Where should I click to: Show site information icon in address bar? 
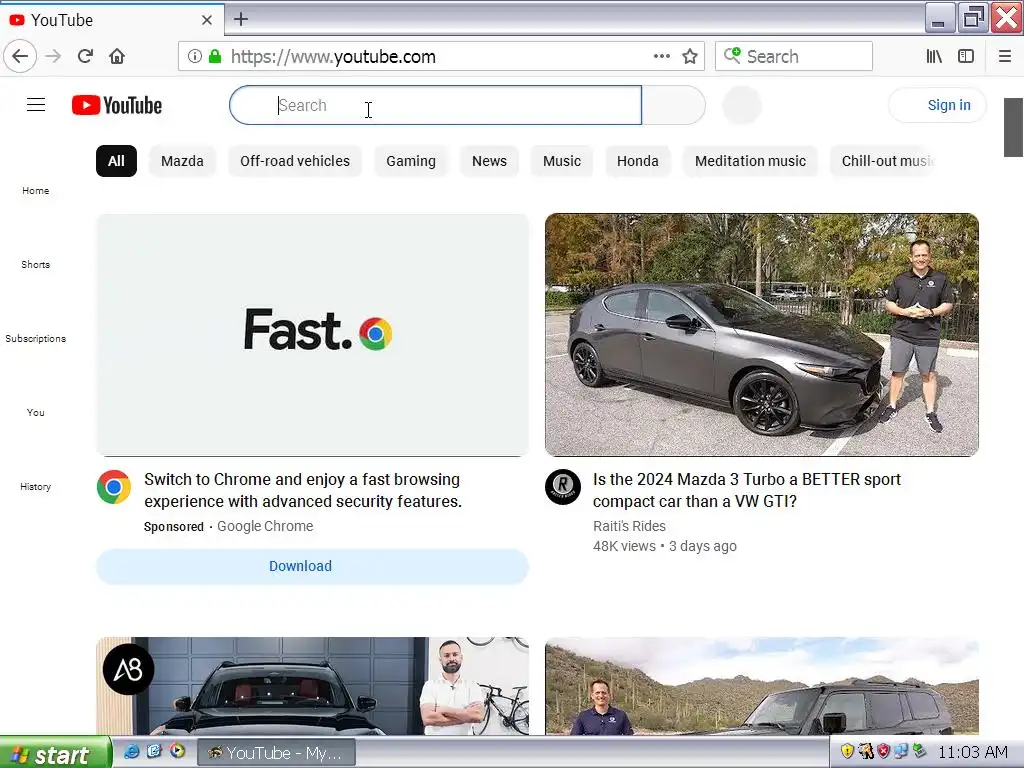[x=195, y=57]
